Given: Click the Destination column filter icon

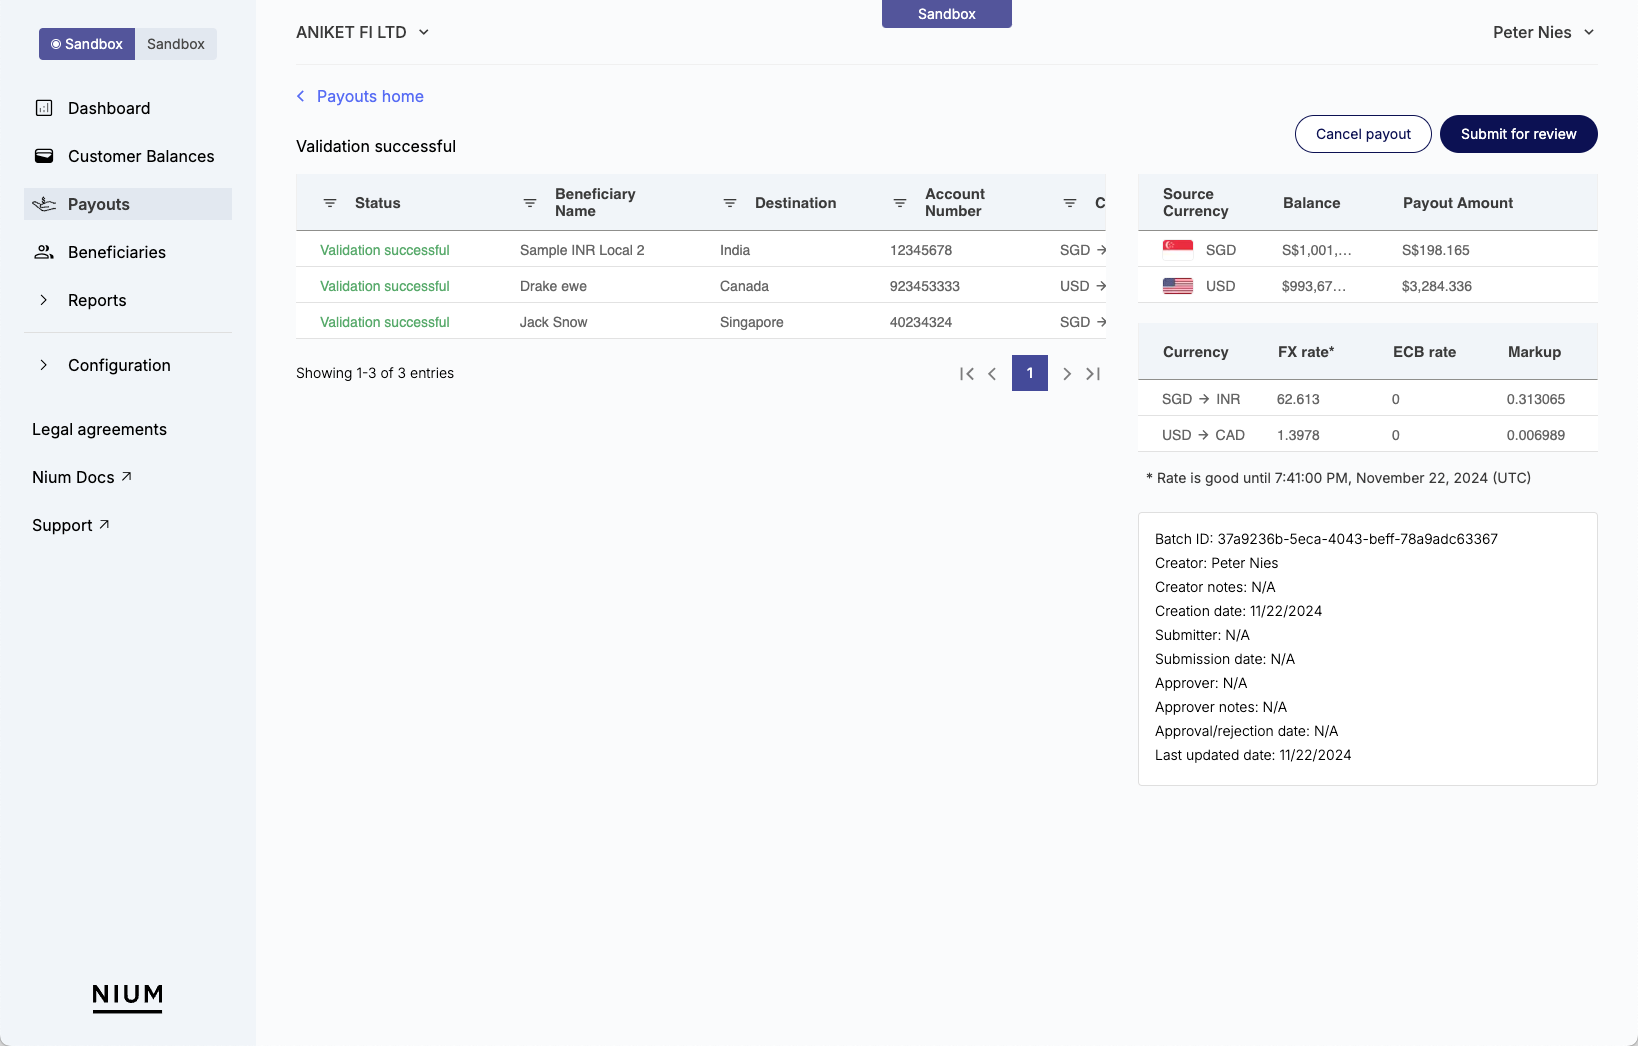Looking at the screenshot, I should click(730, 203).
